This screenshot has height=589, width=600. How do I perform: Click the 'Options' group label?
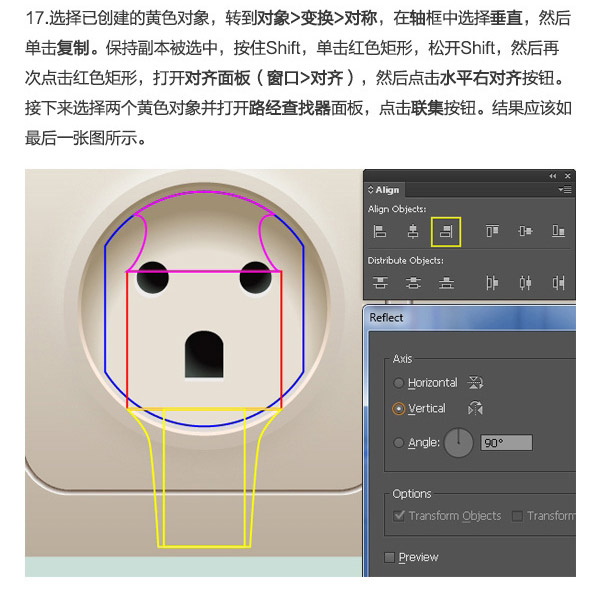[x=412, y=494]
